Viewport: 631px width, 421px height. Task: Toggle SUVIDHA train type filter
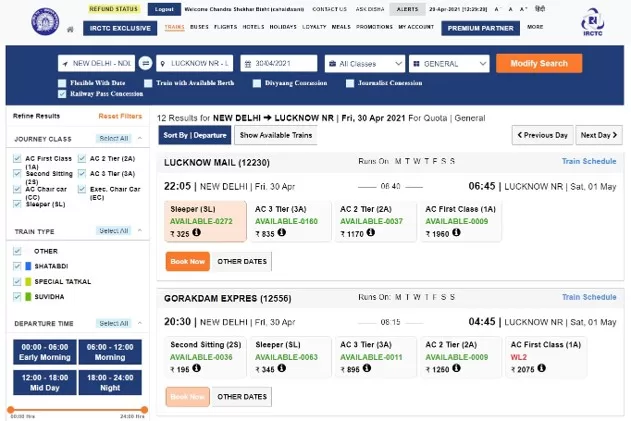coord(17,297)
